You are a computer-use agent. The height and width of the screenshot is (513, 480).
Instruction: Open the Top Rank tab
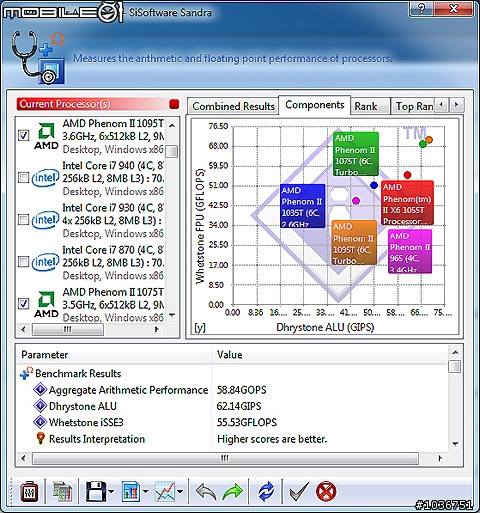[x=413, y=106]
